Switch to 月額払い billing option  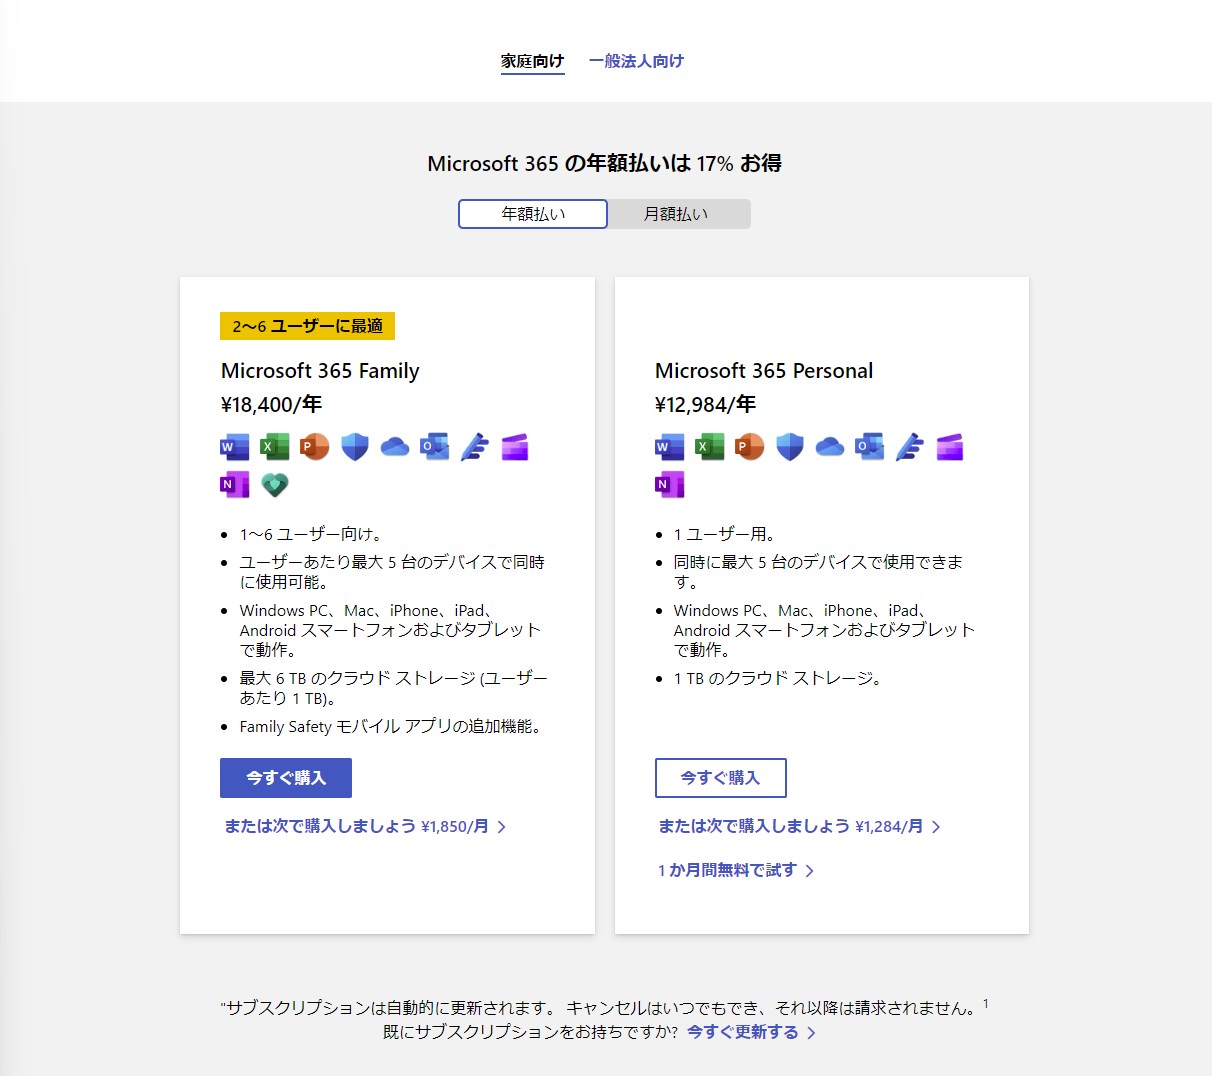(x=677, y=214)
